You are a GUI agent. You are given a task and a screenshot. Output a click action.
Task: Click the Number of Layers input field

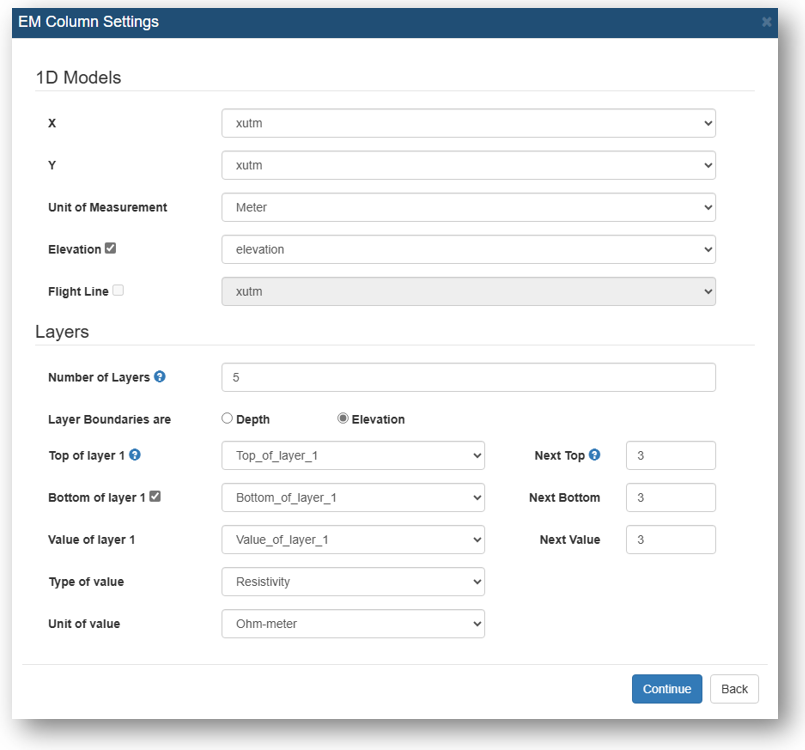[x=468, y=377]
